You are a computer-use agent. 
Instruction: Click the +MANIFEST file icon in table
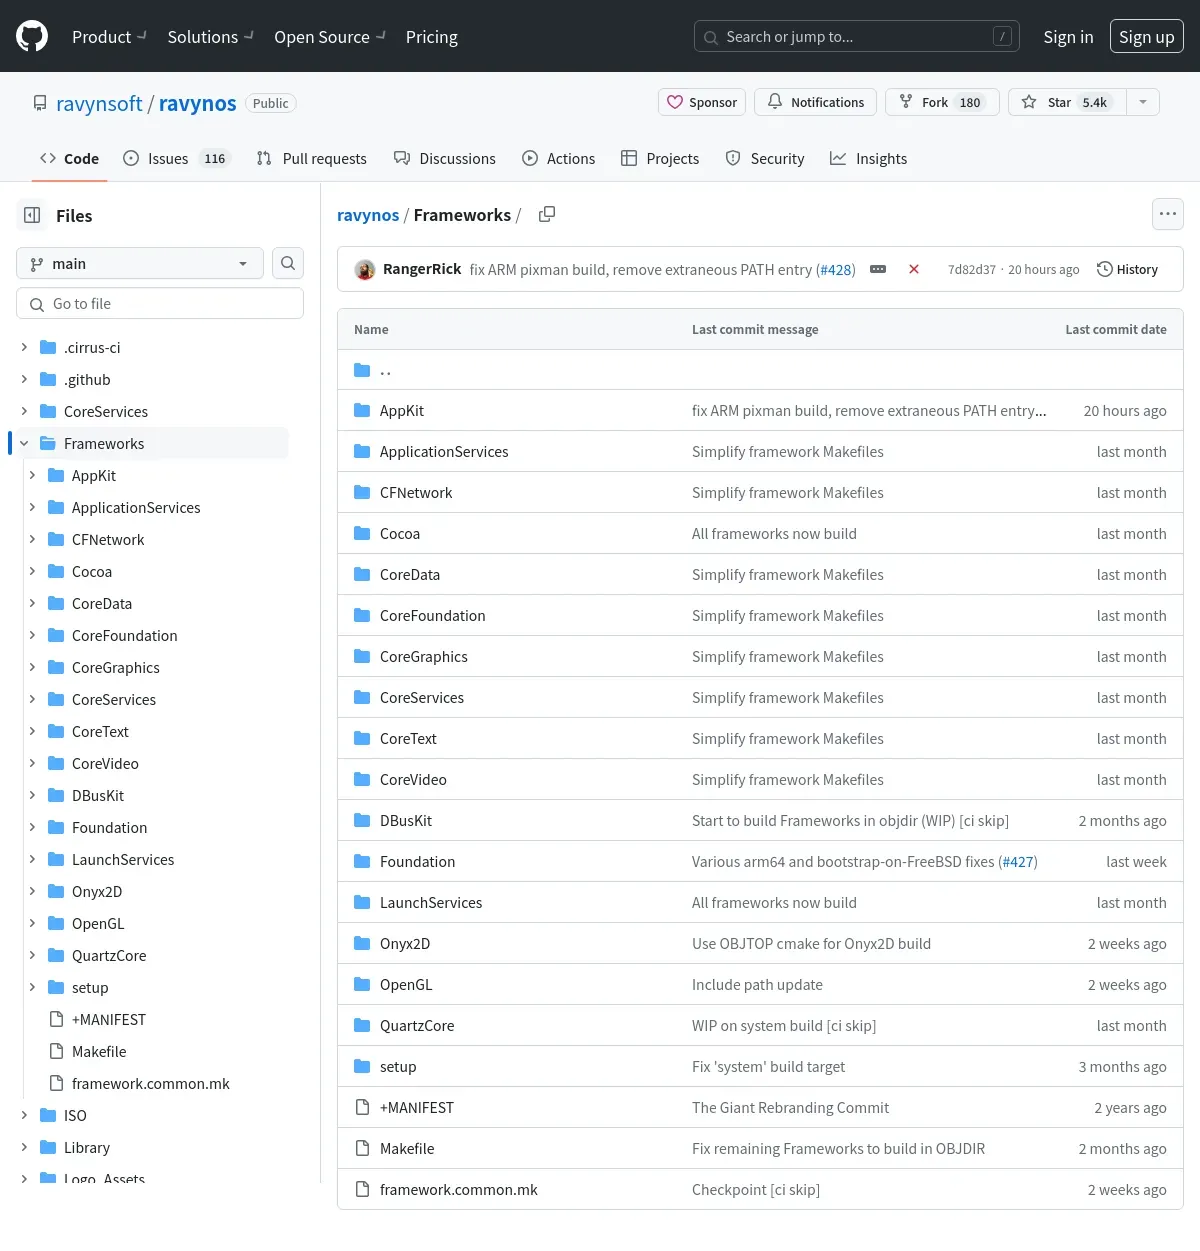362,1107
